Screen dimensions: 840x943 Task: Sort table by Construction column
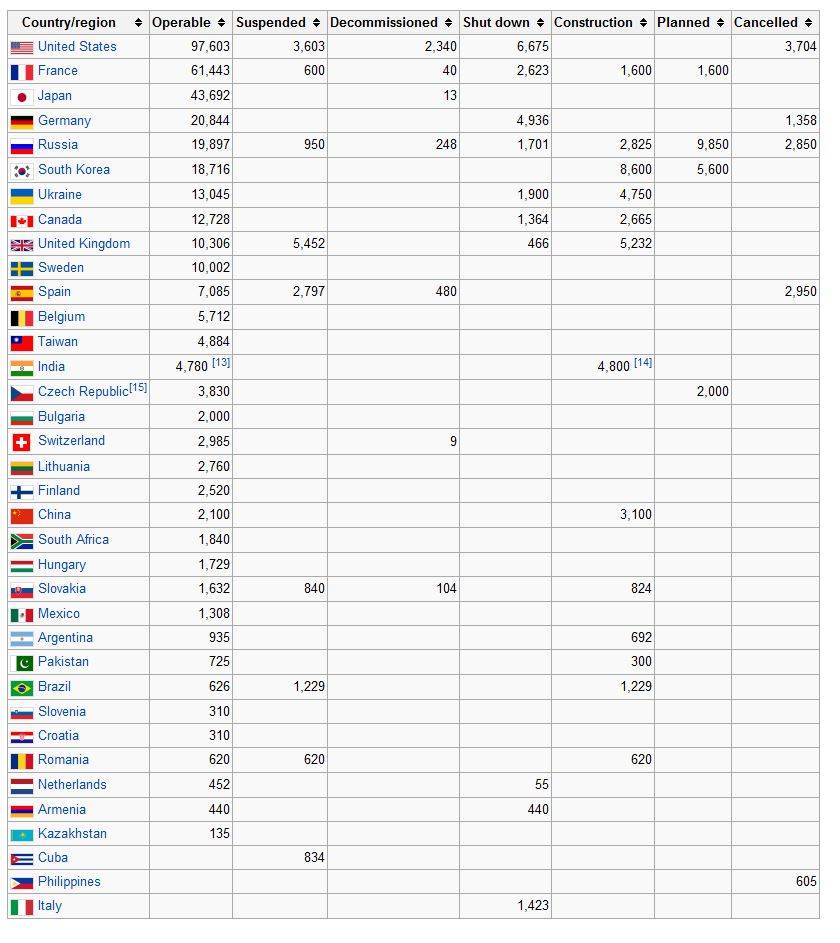(644, 23)
